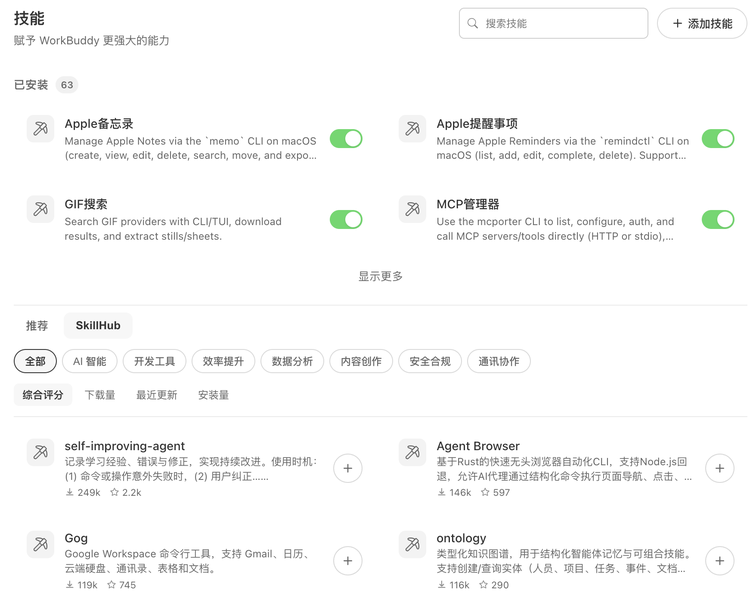Click the Apple备忘录 skill icon

pos(40,129)
